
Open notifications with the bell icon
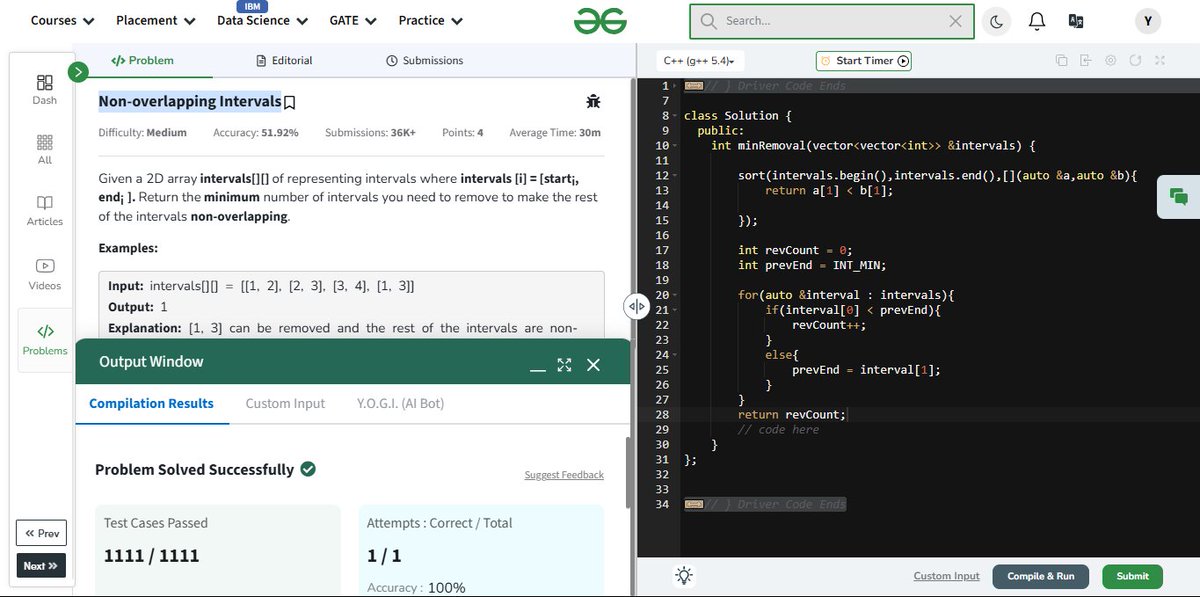tap(1036, 20)
